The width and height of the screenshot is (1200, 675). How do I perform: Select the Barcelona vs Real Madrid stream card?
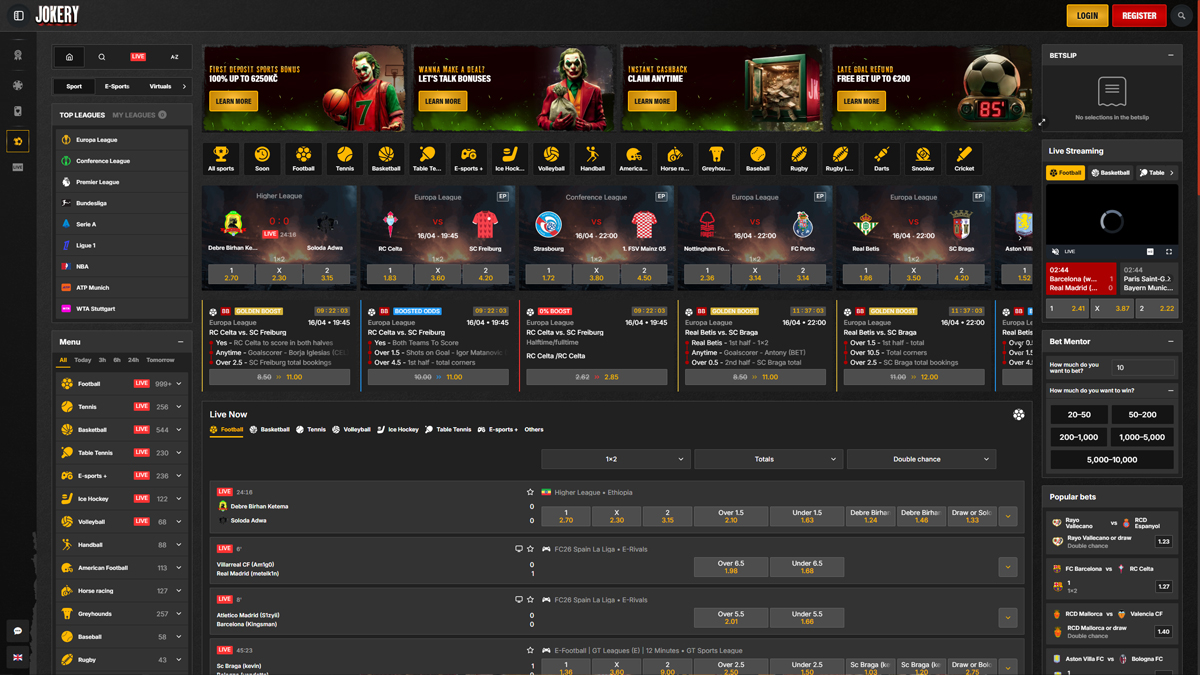point(1081,279)
